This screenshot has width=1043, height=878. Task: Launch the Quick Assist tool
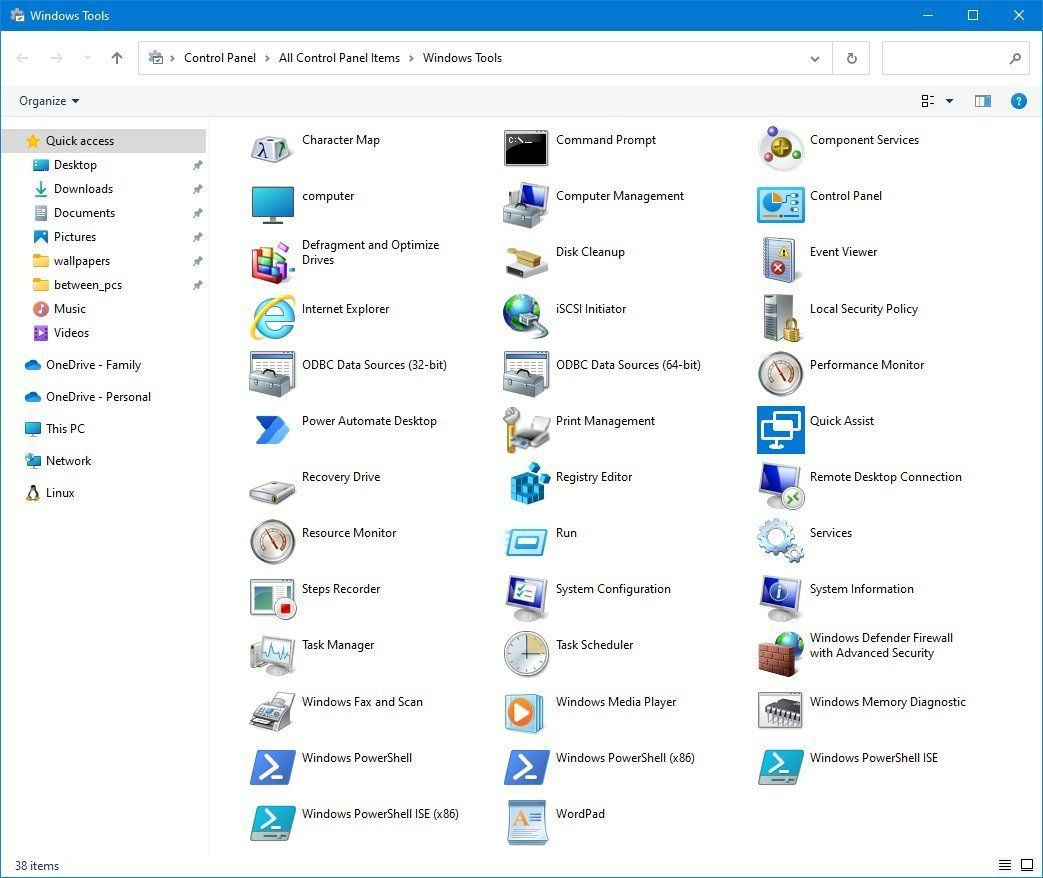[841, 421]
